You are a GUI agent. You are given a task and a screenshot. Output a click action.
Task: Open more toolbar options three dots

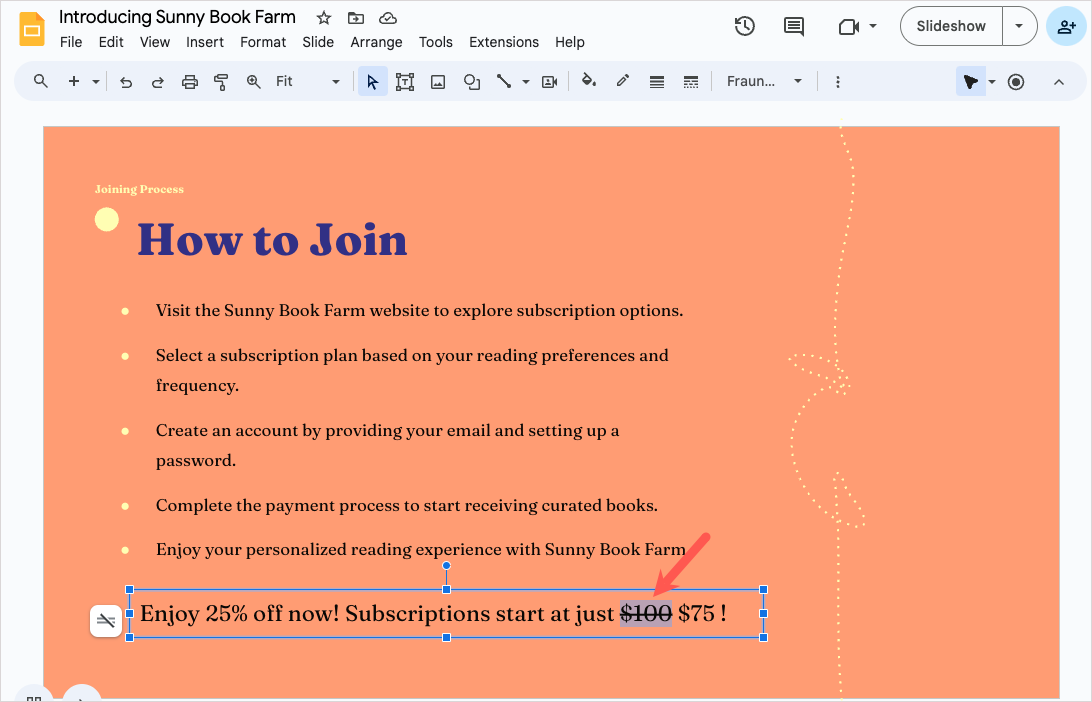coord(838,82)
